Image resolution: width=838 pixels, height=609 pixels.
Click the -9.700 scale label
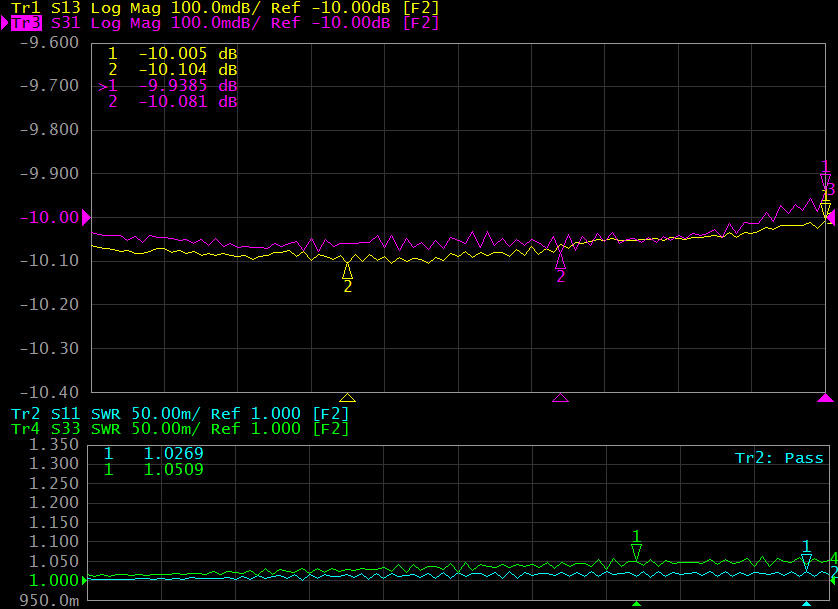click(49, 85)
